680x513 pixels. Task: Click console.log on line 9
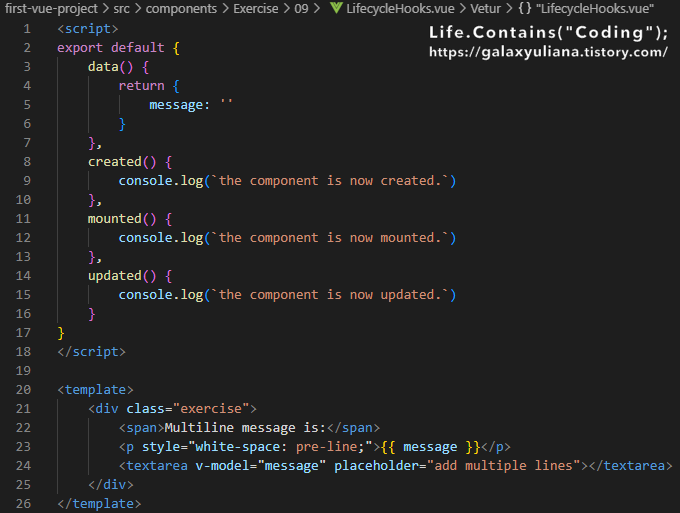click(x=161, y=181)
